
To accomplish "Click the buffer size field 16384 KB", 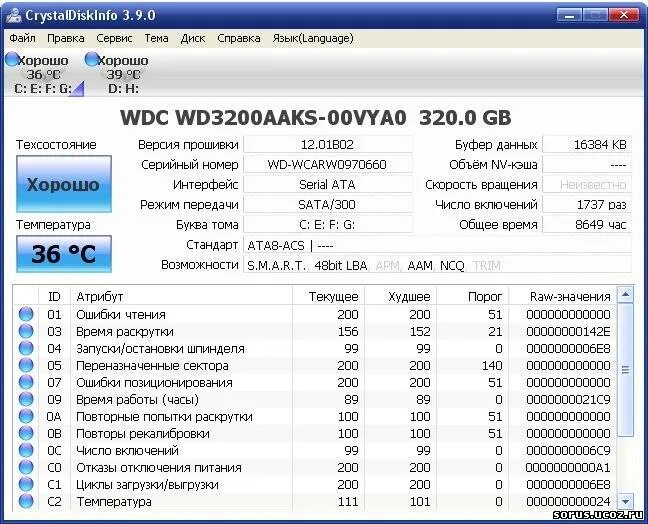I will coord(587,145).
